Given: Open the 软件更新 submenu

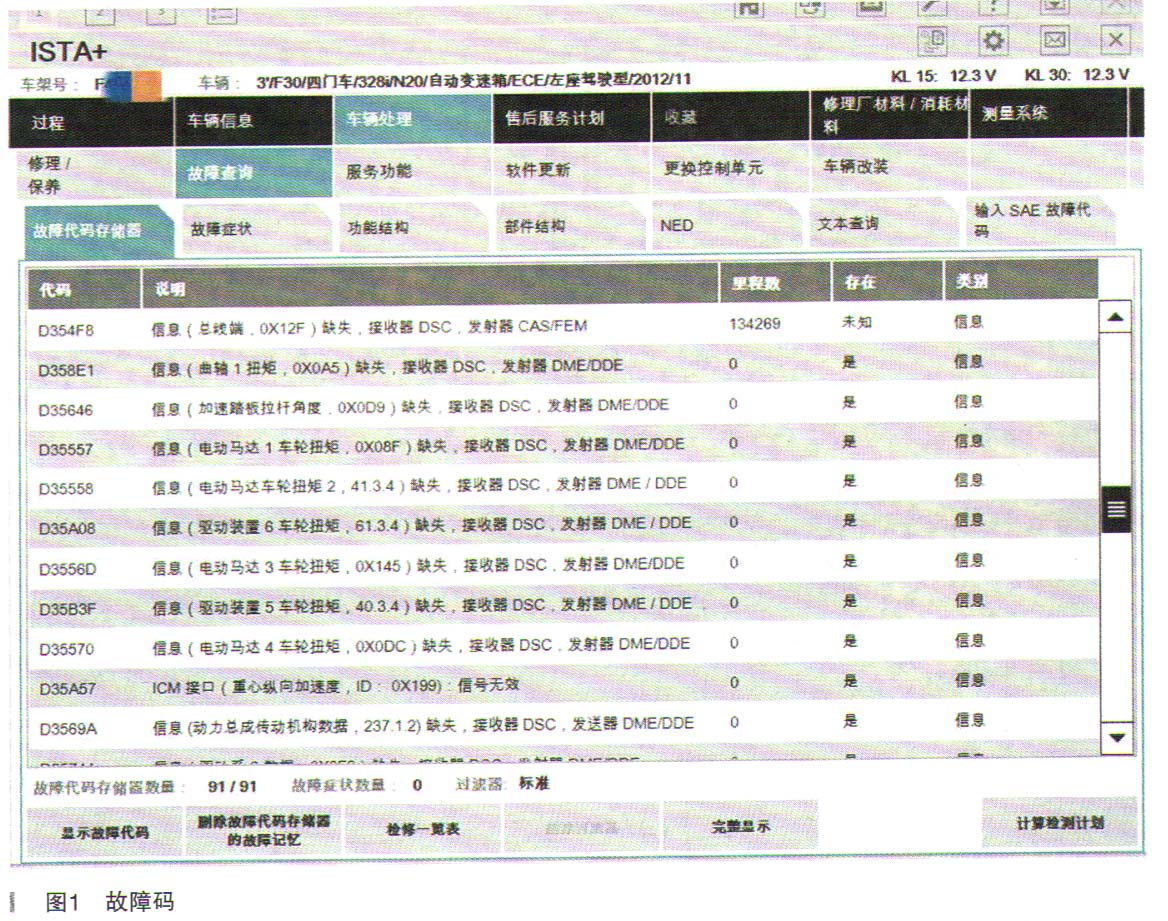Looking at the screenshot, I should (571, 169).
